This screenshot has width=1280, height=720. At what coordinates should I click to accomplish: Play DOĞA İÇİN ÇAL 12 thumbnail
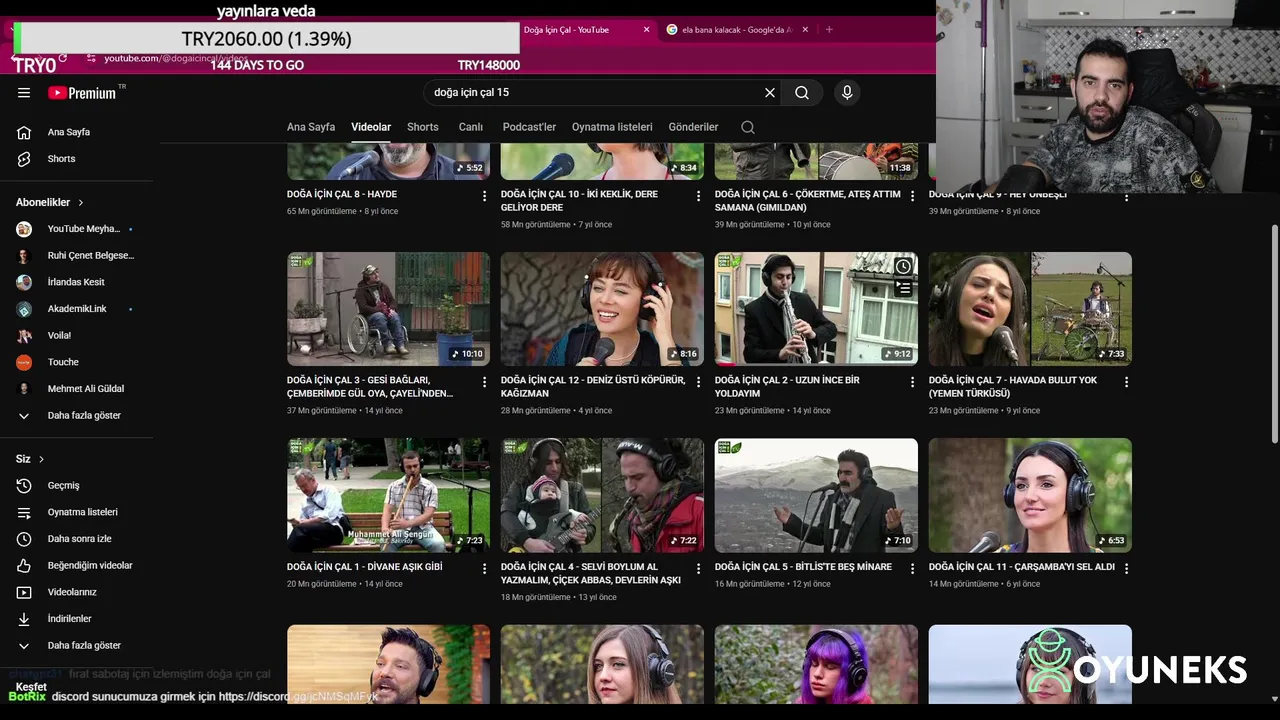point(602,309)
